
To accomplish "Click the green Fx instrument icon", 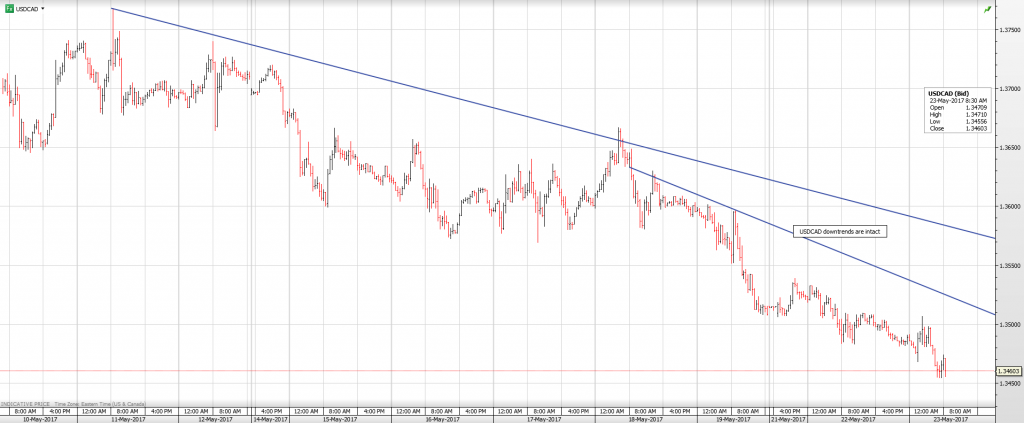I will pos(8,8).
